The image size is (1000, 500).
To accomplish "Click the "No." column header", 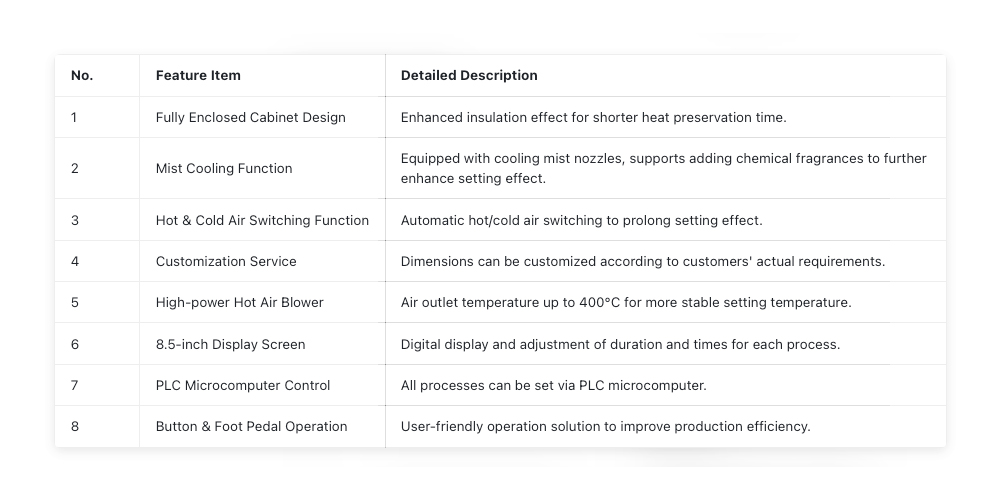I will pyautogui.click(x=82, y=75).
